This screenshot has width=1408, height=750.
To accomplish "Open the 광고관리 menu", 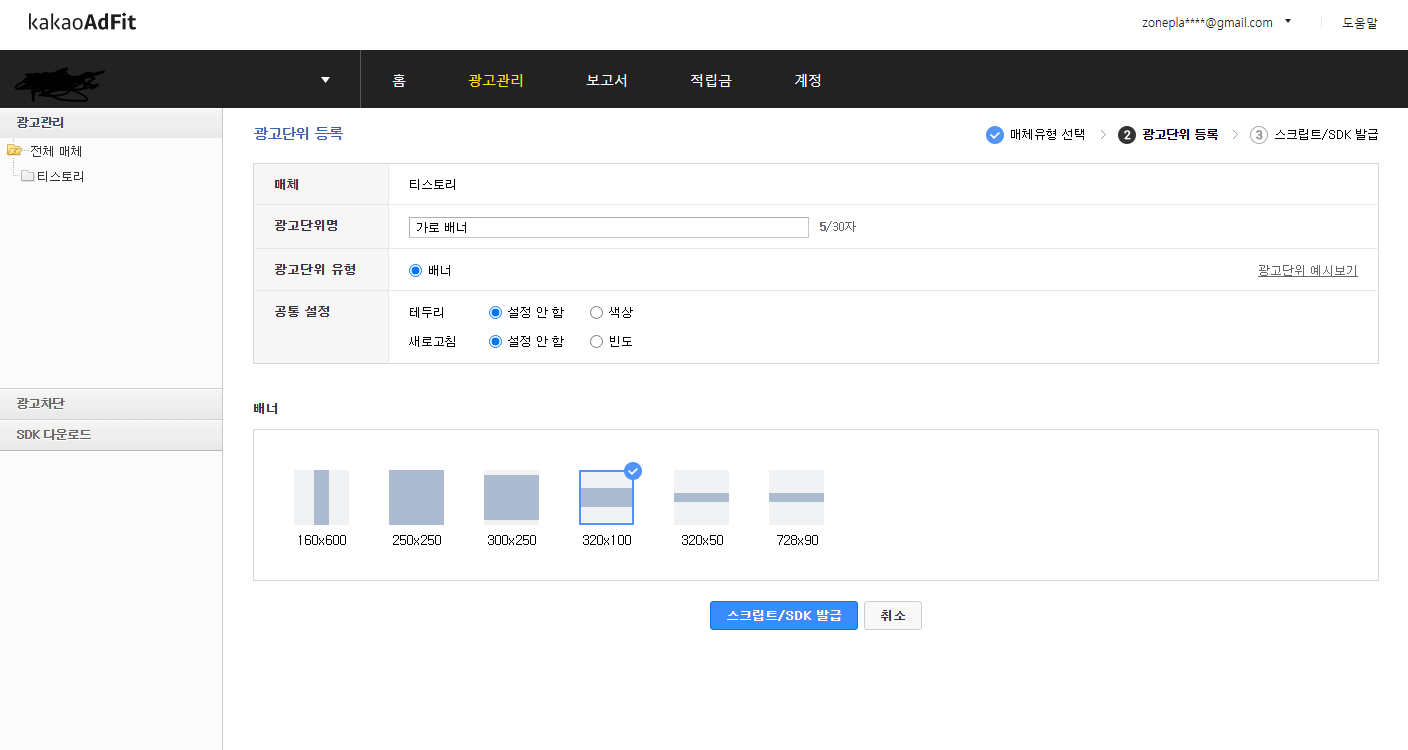I will pos(496,81).
